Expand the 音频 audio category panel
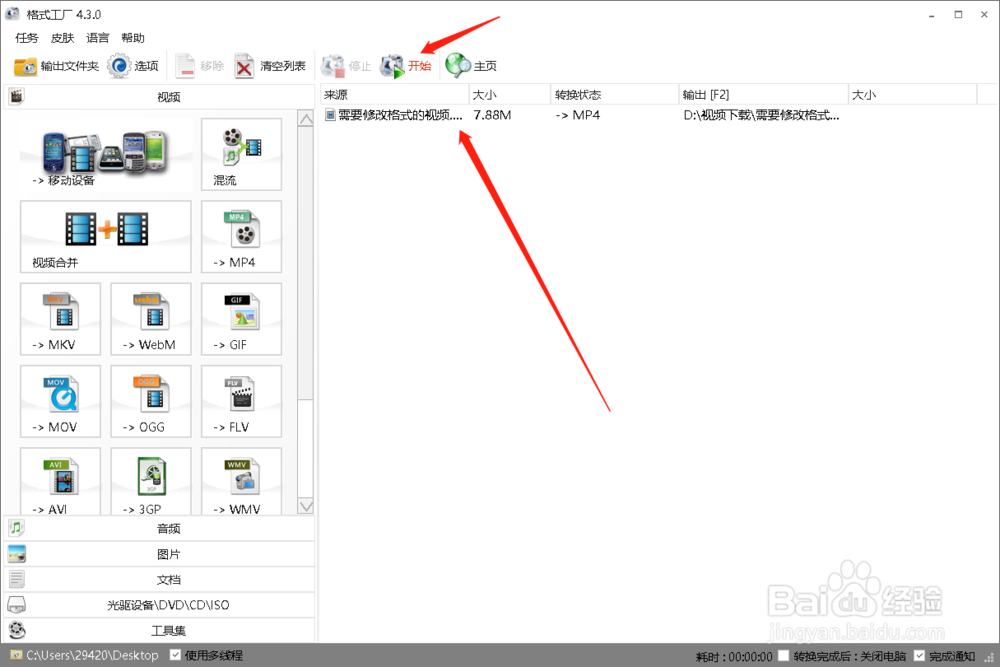The image size is (1000, 667). click(159, 528)
